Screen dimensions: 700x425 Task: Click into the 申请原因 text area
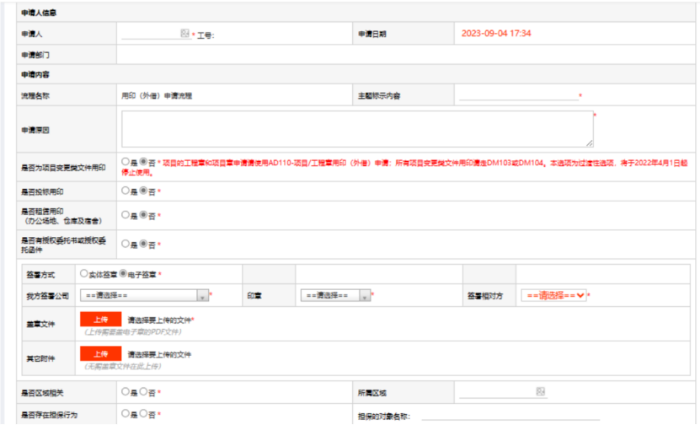coord(356,129)
